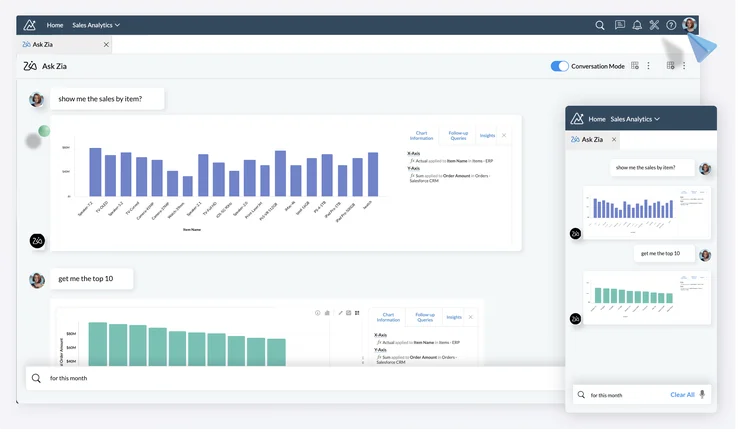Click lower Zia avatar in mobile panel
This screenshot has width=744, height=440.
[575, 319]
